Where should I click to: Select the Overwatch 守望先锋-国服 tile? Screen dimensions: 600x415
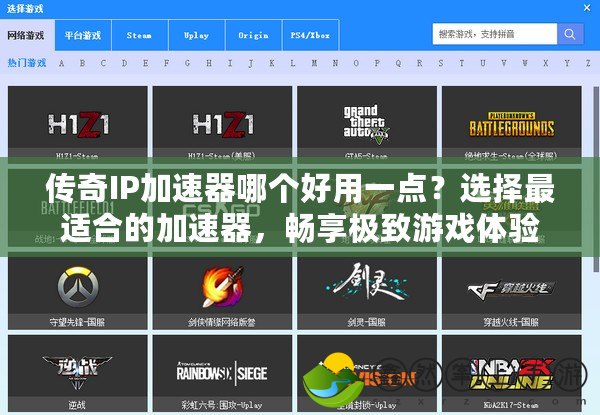point(77,293)
